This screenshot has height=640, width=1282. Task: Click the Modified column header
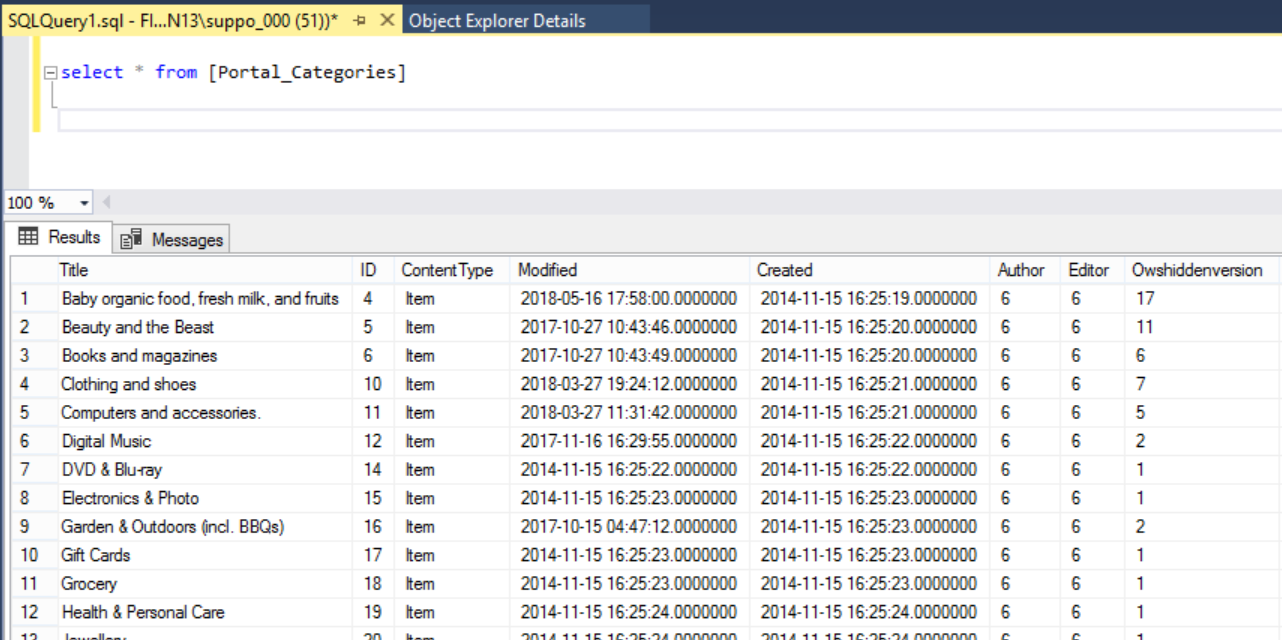(x=630, y=270)
